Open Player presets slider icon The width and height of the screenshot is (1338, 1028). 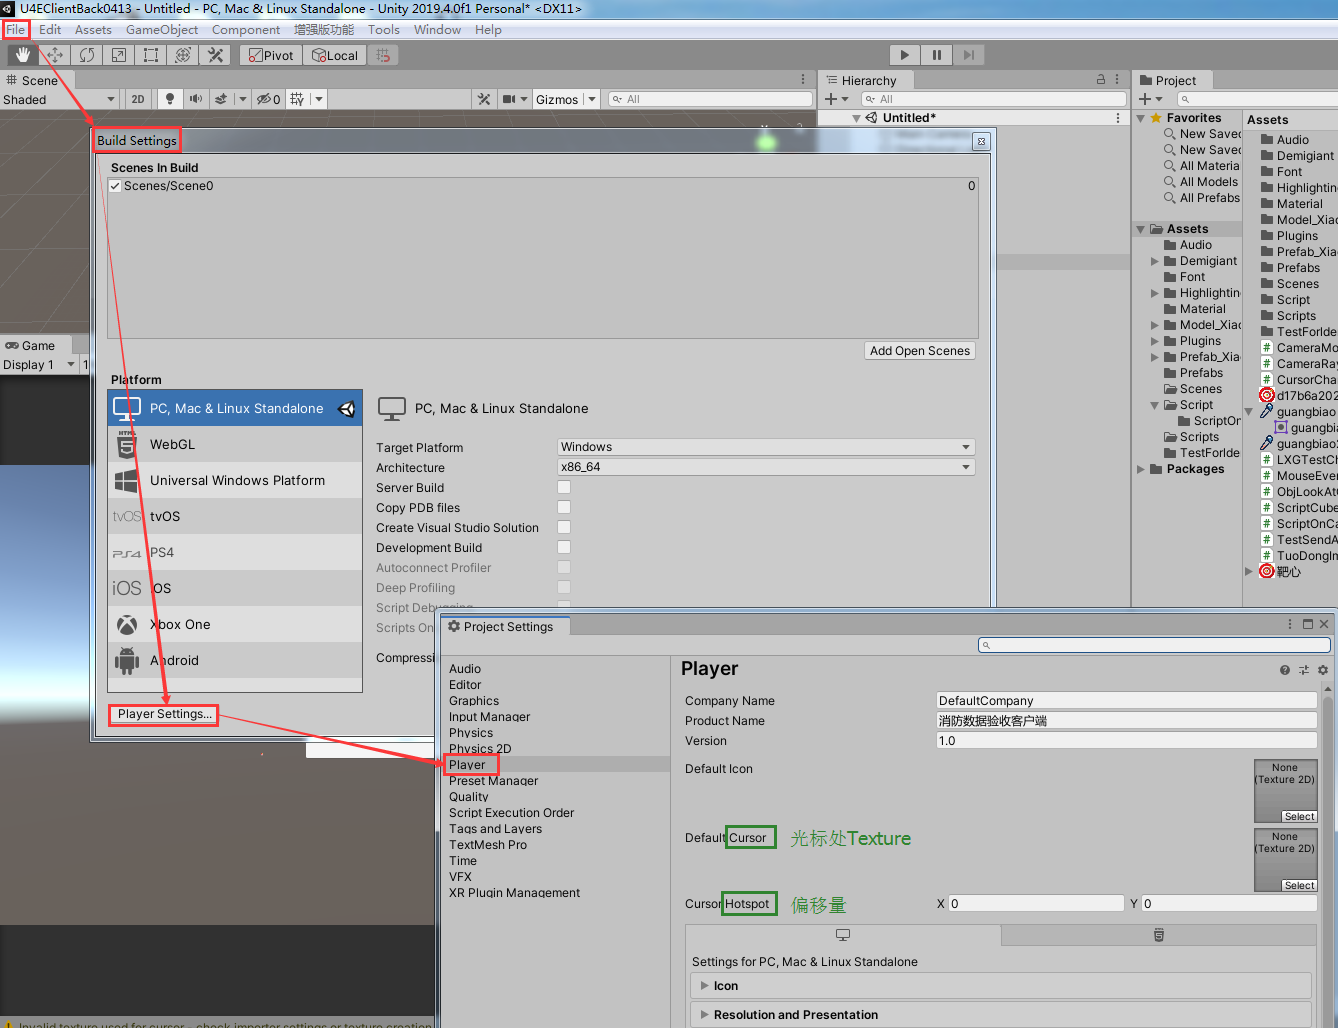coord(1304,670)
